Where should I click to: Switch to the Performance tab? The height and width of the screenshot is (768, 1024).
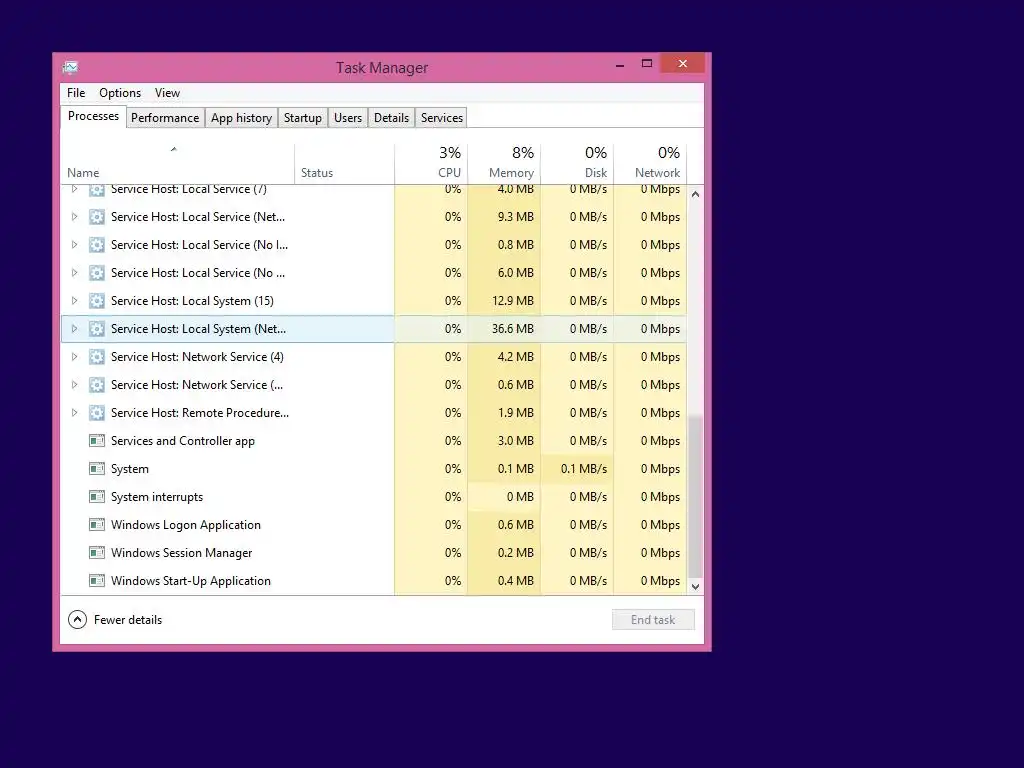pos(165,118)
